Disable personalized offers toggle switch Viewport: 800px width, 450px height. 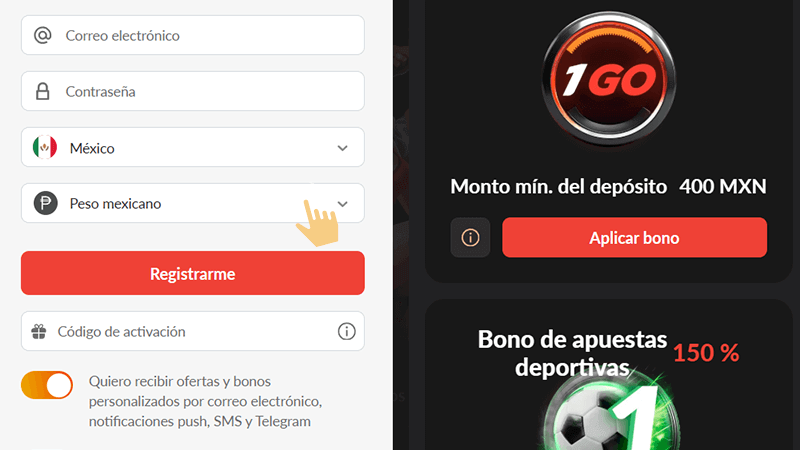[47, 385]
